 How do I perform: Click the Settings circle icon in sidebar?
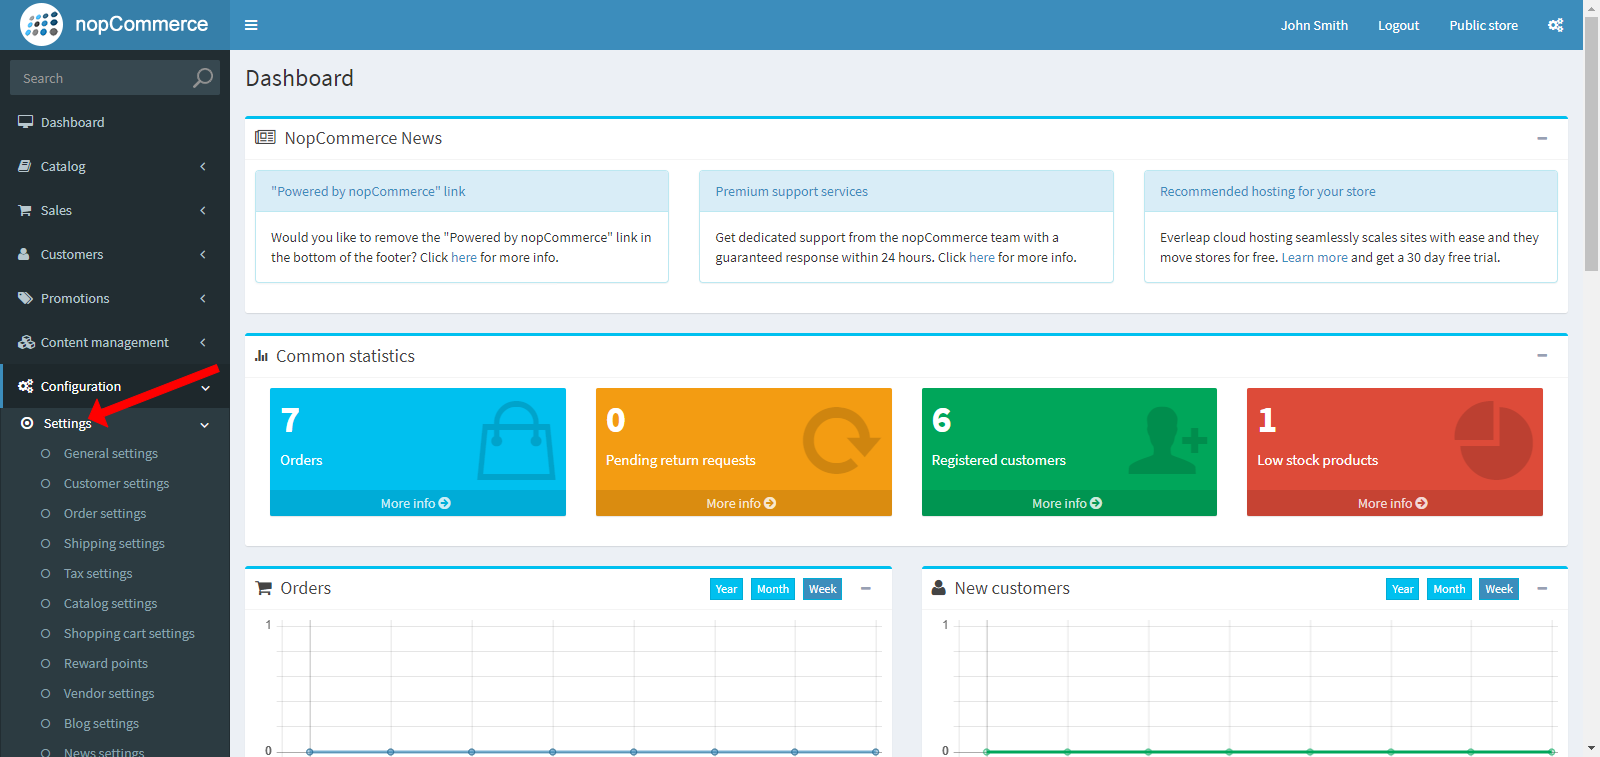click(27, 423)
